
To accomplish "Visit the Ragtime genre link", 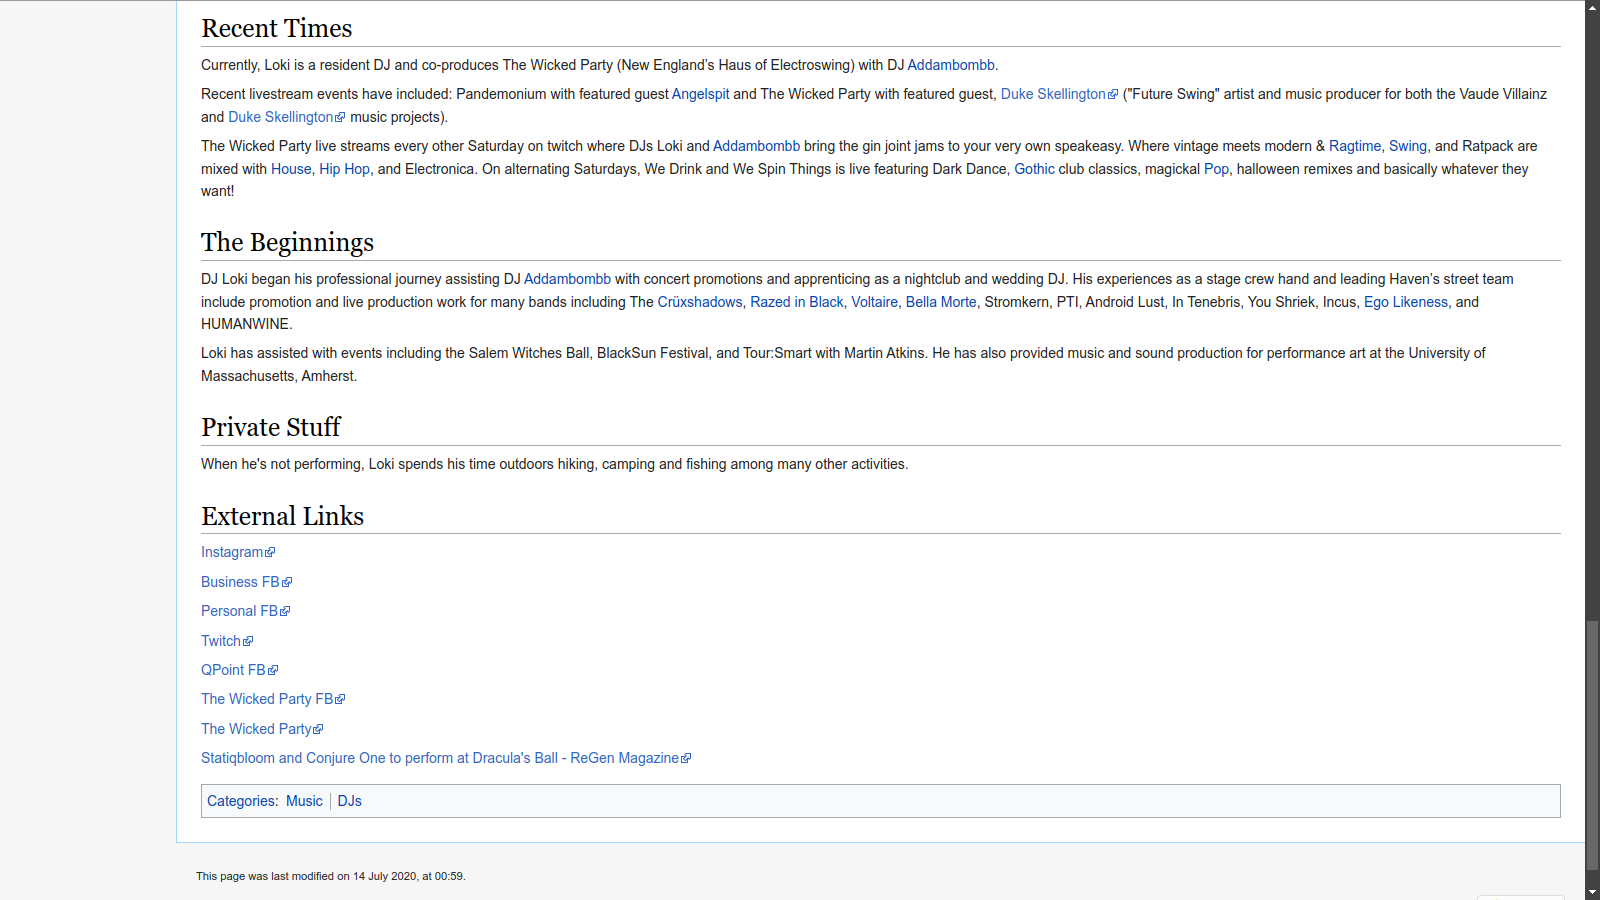I will click(x=1354, y=146).
